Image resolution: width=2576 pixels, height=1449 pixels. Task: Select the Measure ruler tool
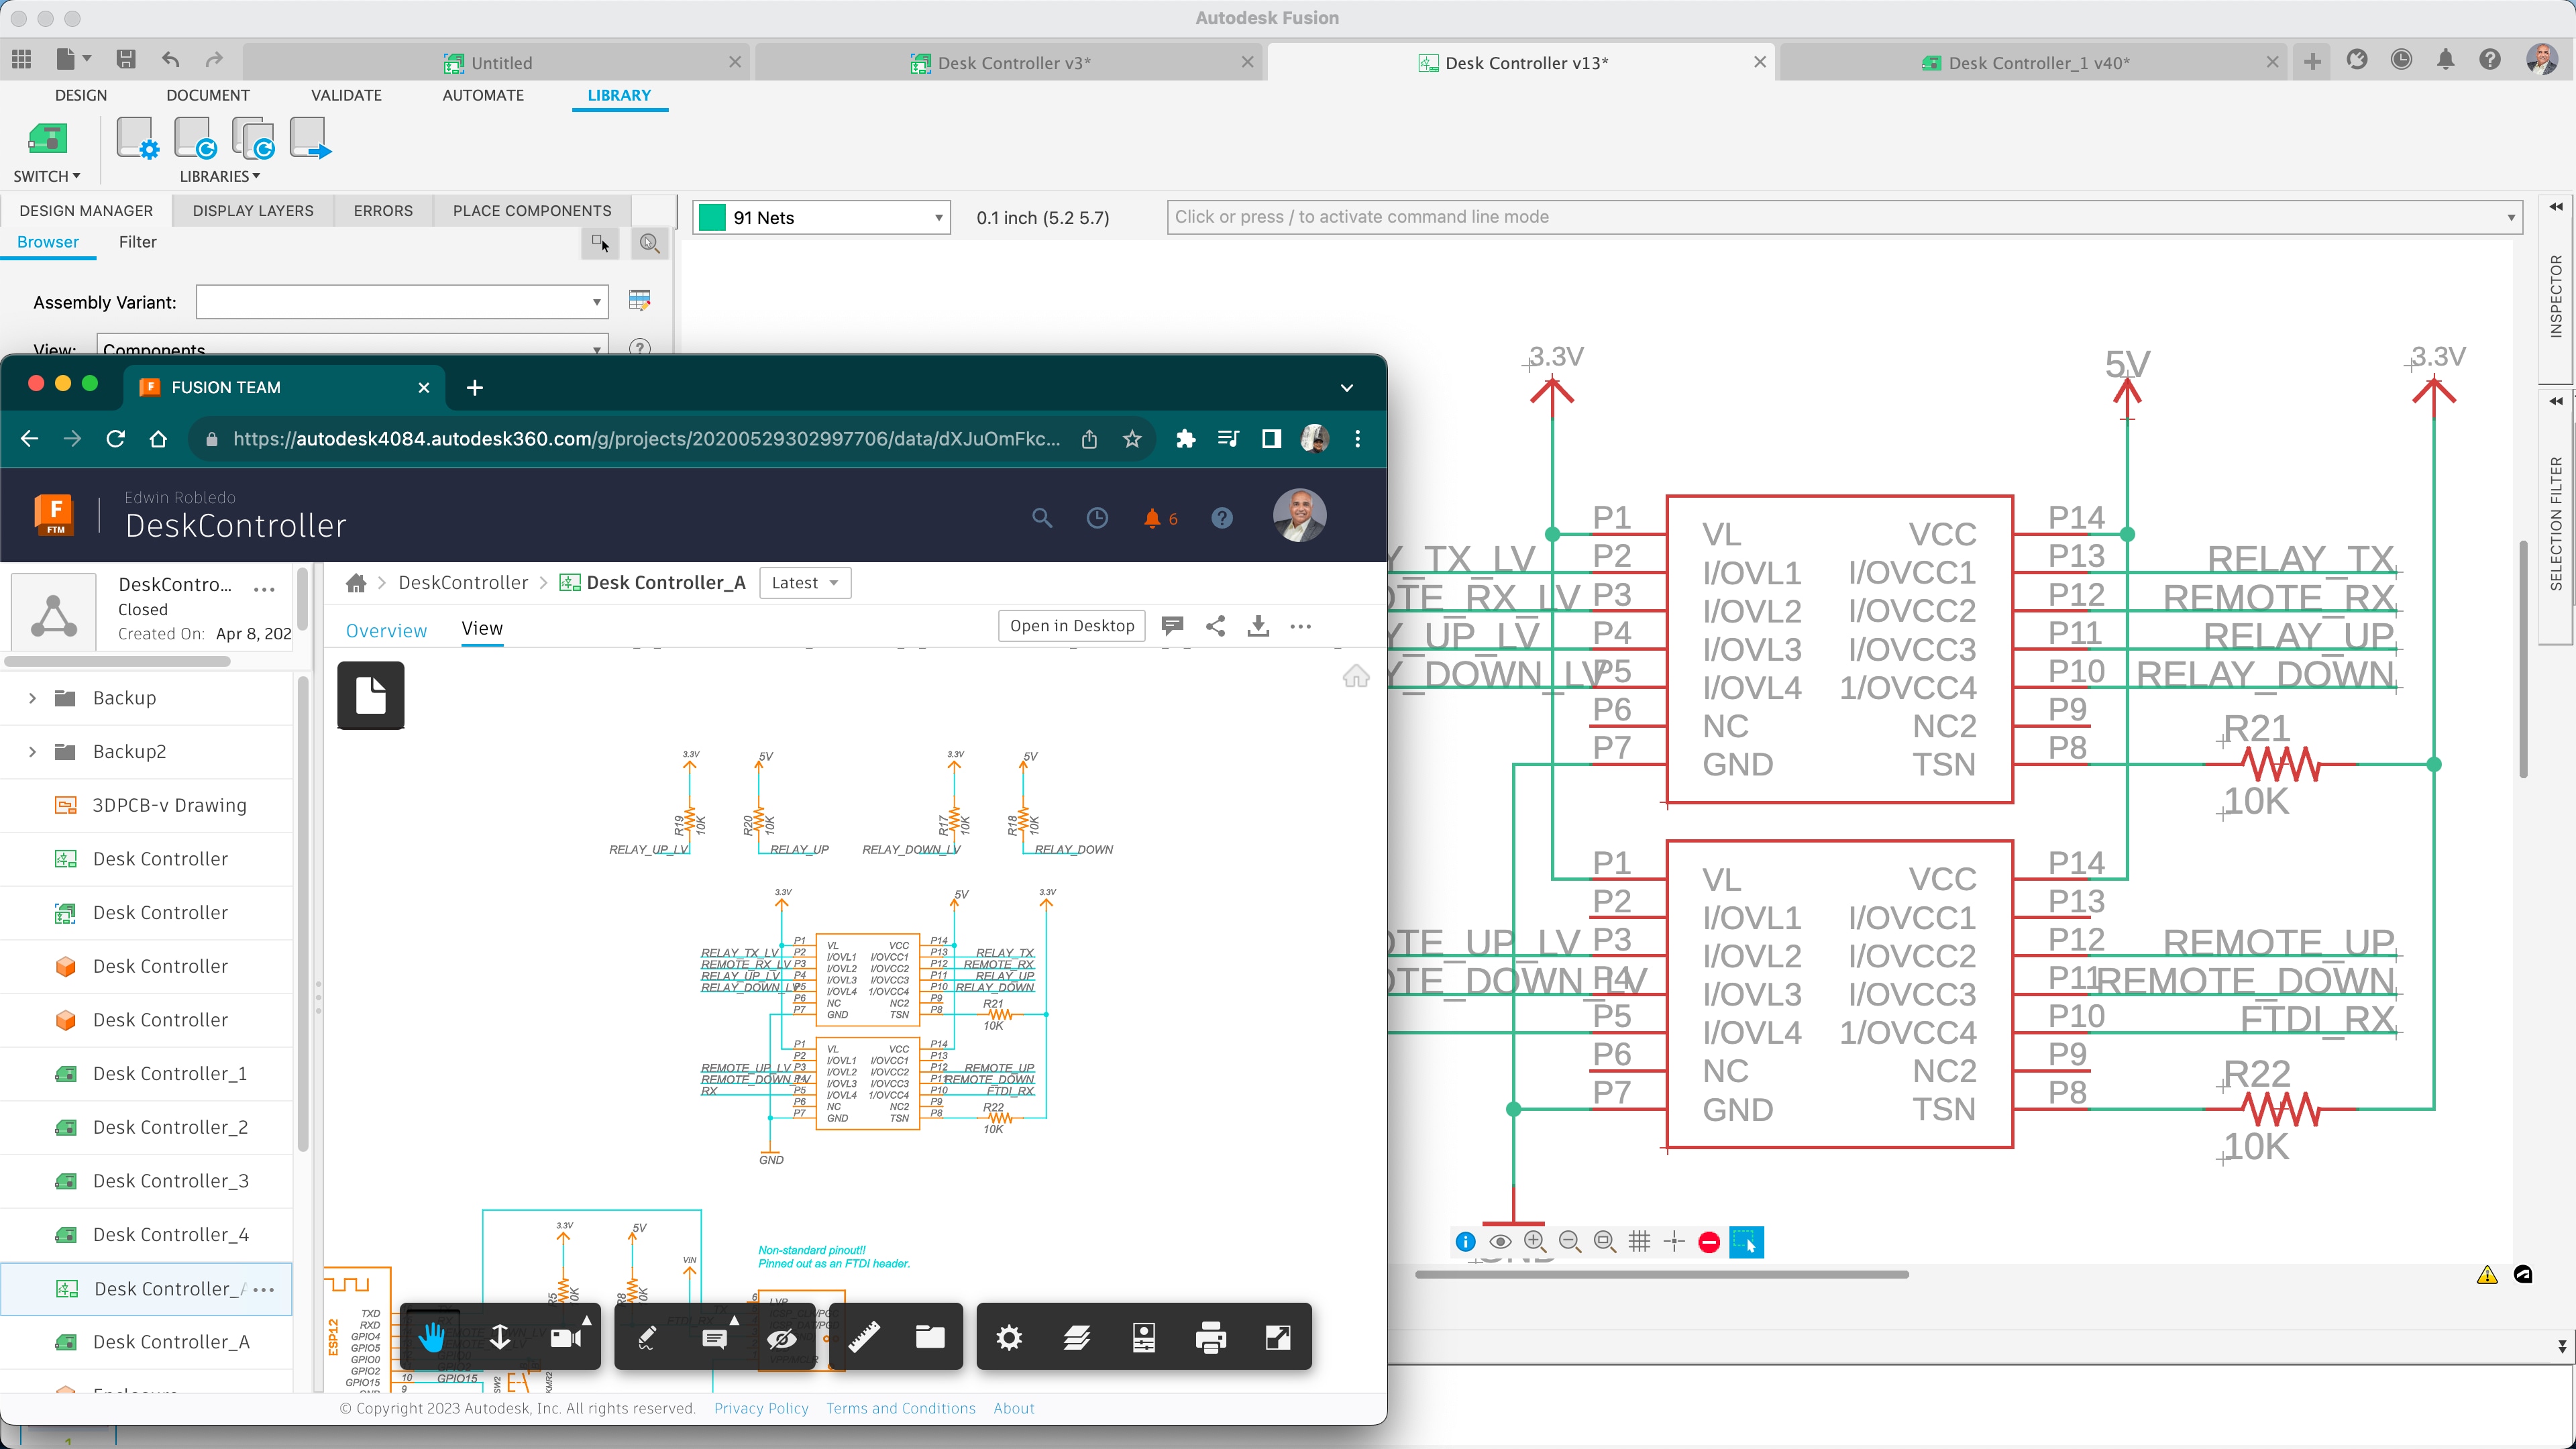point(863,1337)
